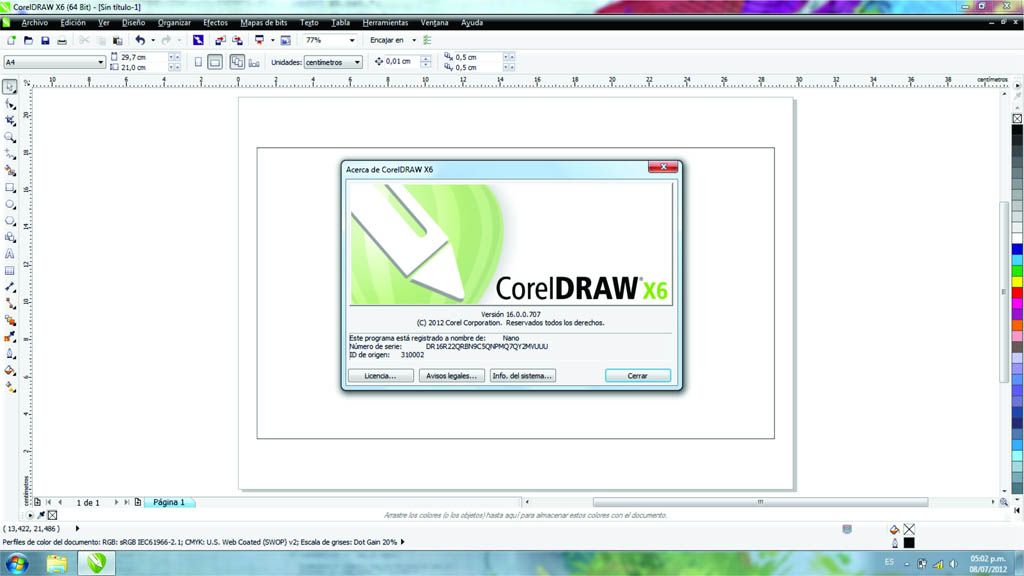Select the Connector tool
This screenshot has width=1024, height=576.
[10, 304]
